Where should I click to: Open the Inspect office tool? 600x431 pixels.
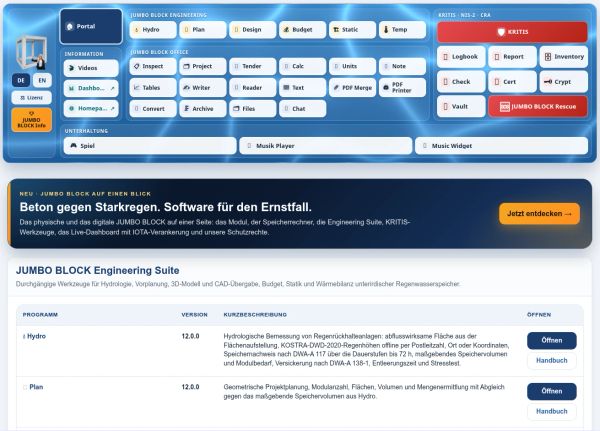point(153,66)
